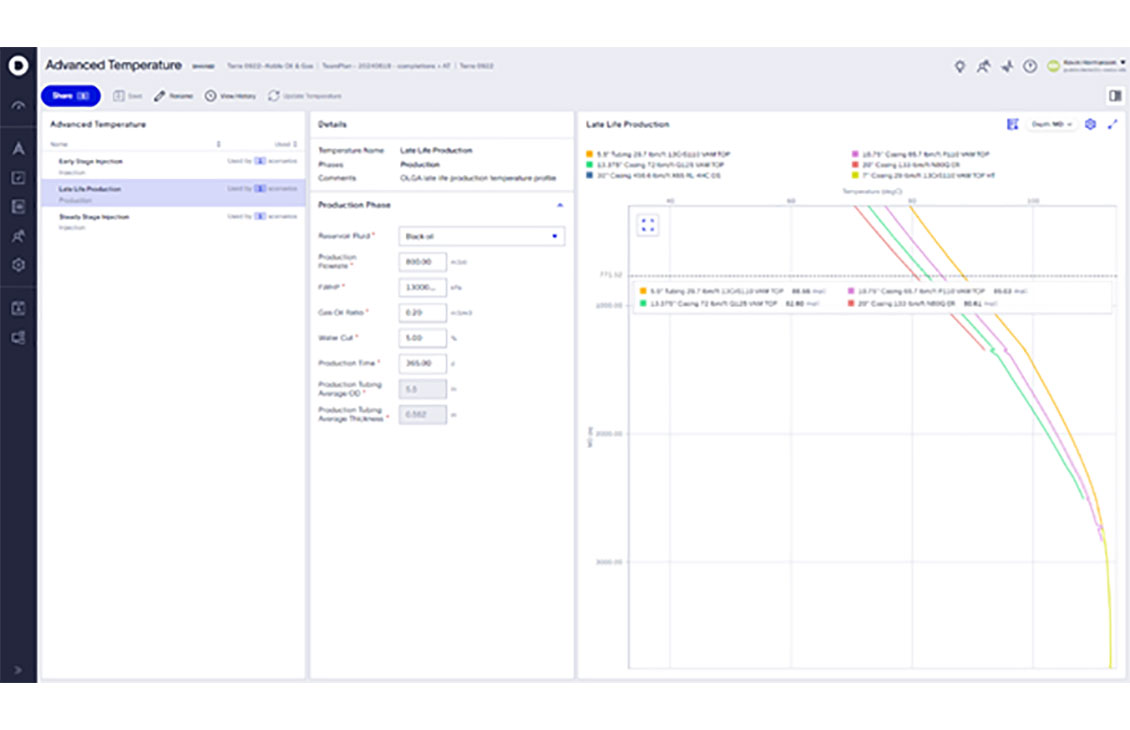Click the blue Share button
Screen dimensions: 1130x730
(x=70, y=96)
